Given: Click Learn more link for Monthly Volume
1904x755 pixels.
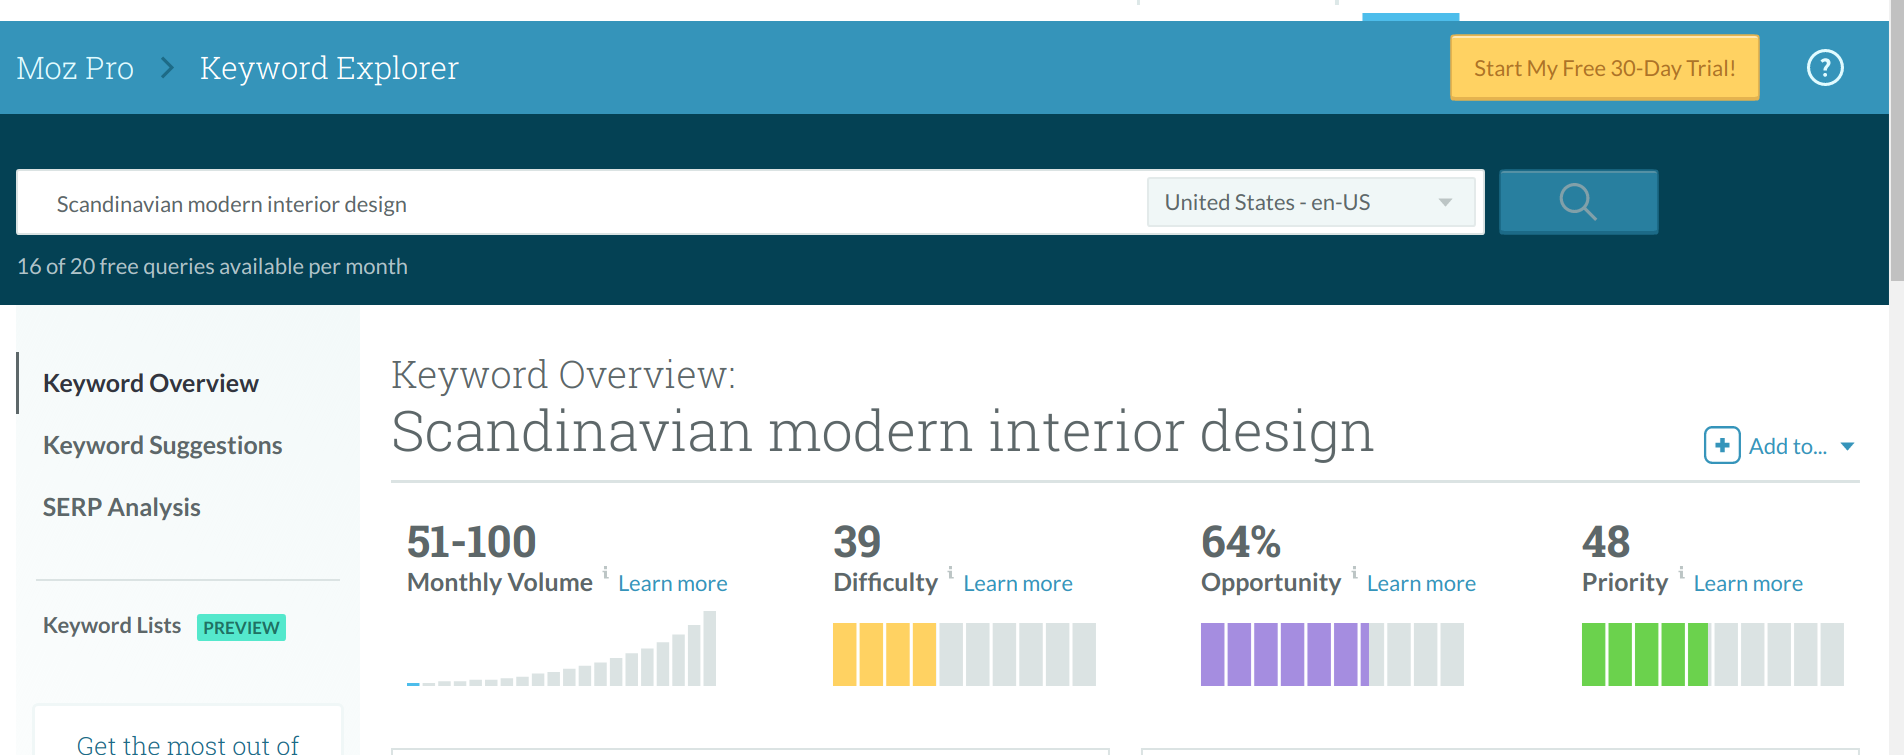Looking at the screenshot, I should (672, 583).
